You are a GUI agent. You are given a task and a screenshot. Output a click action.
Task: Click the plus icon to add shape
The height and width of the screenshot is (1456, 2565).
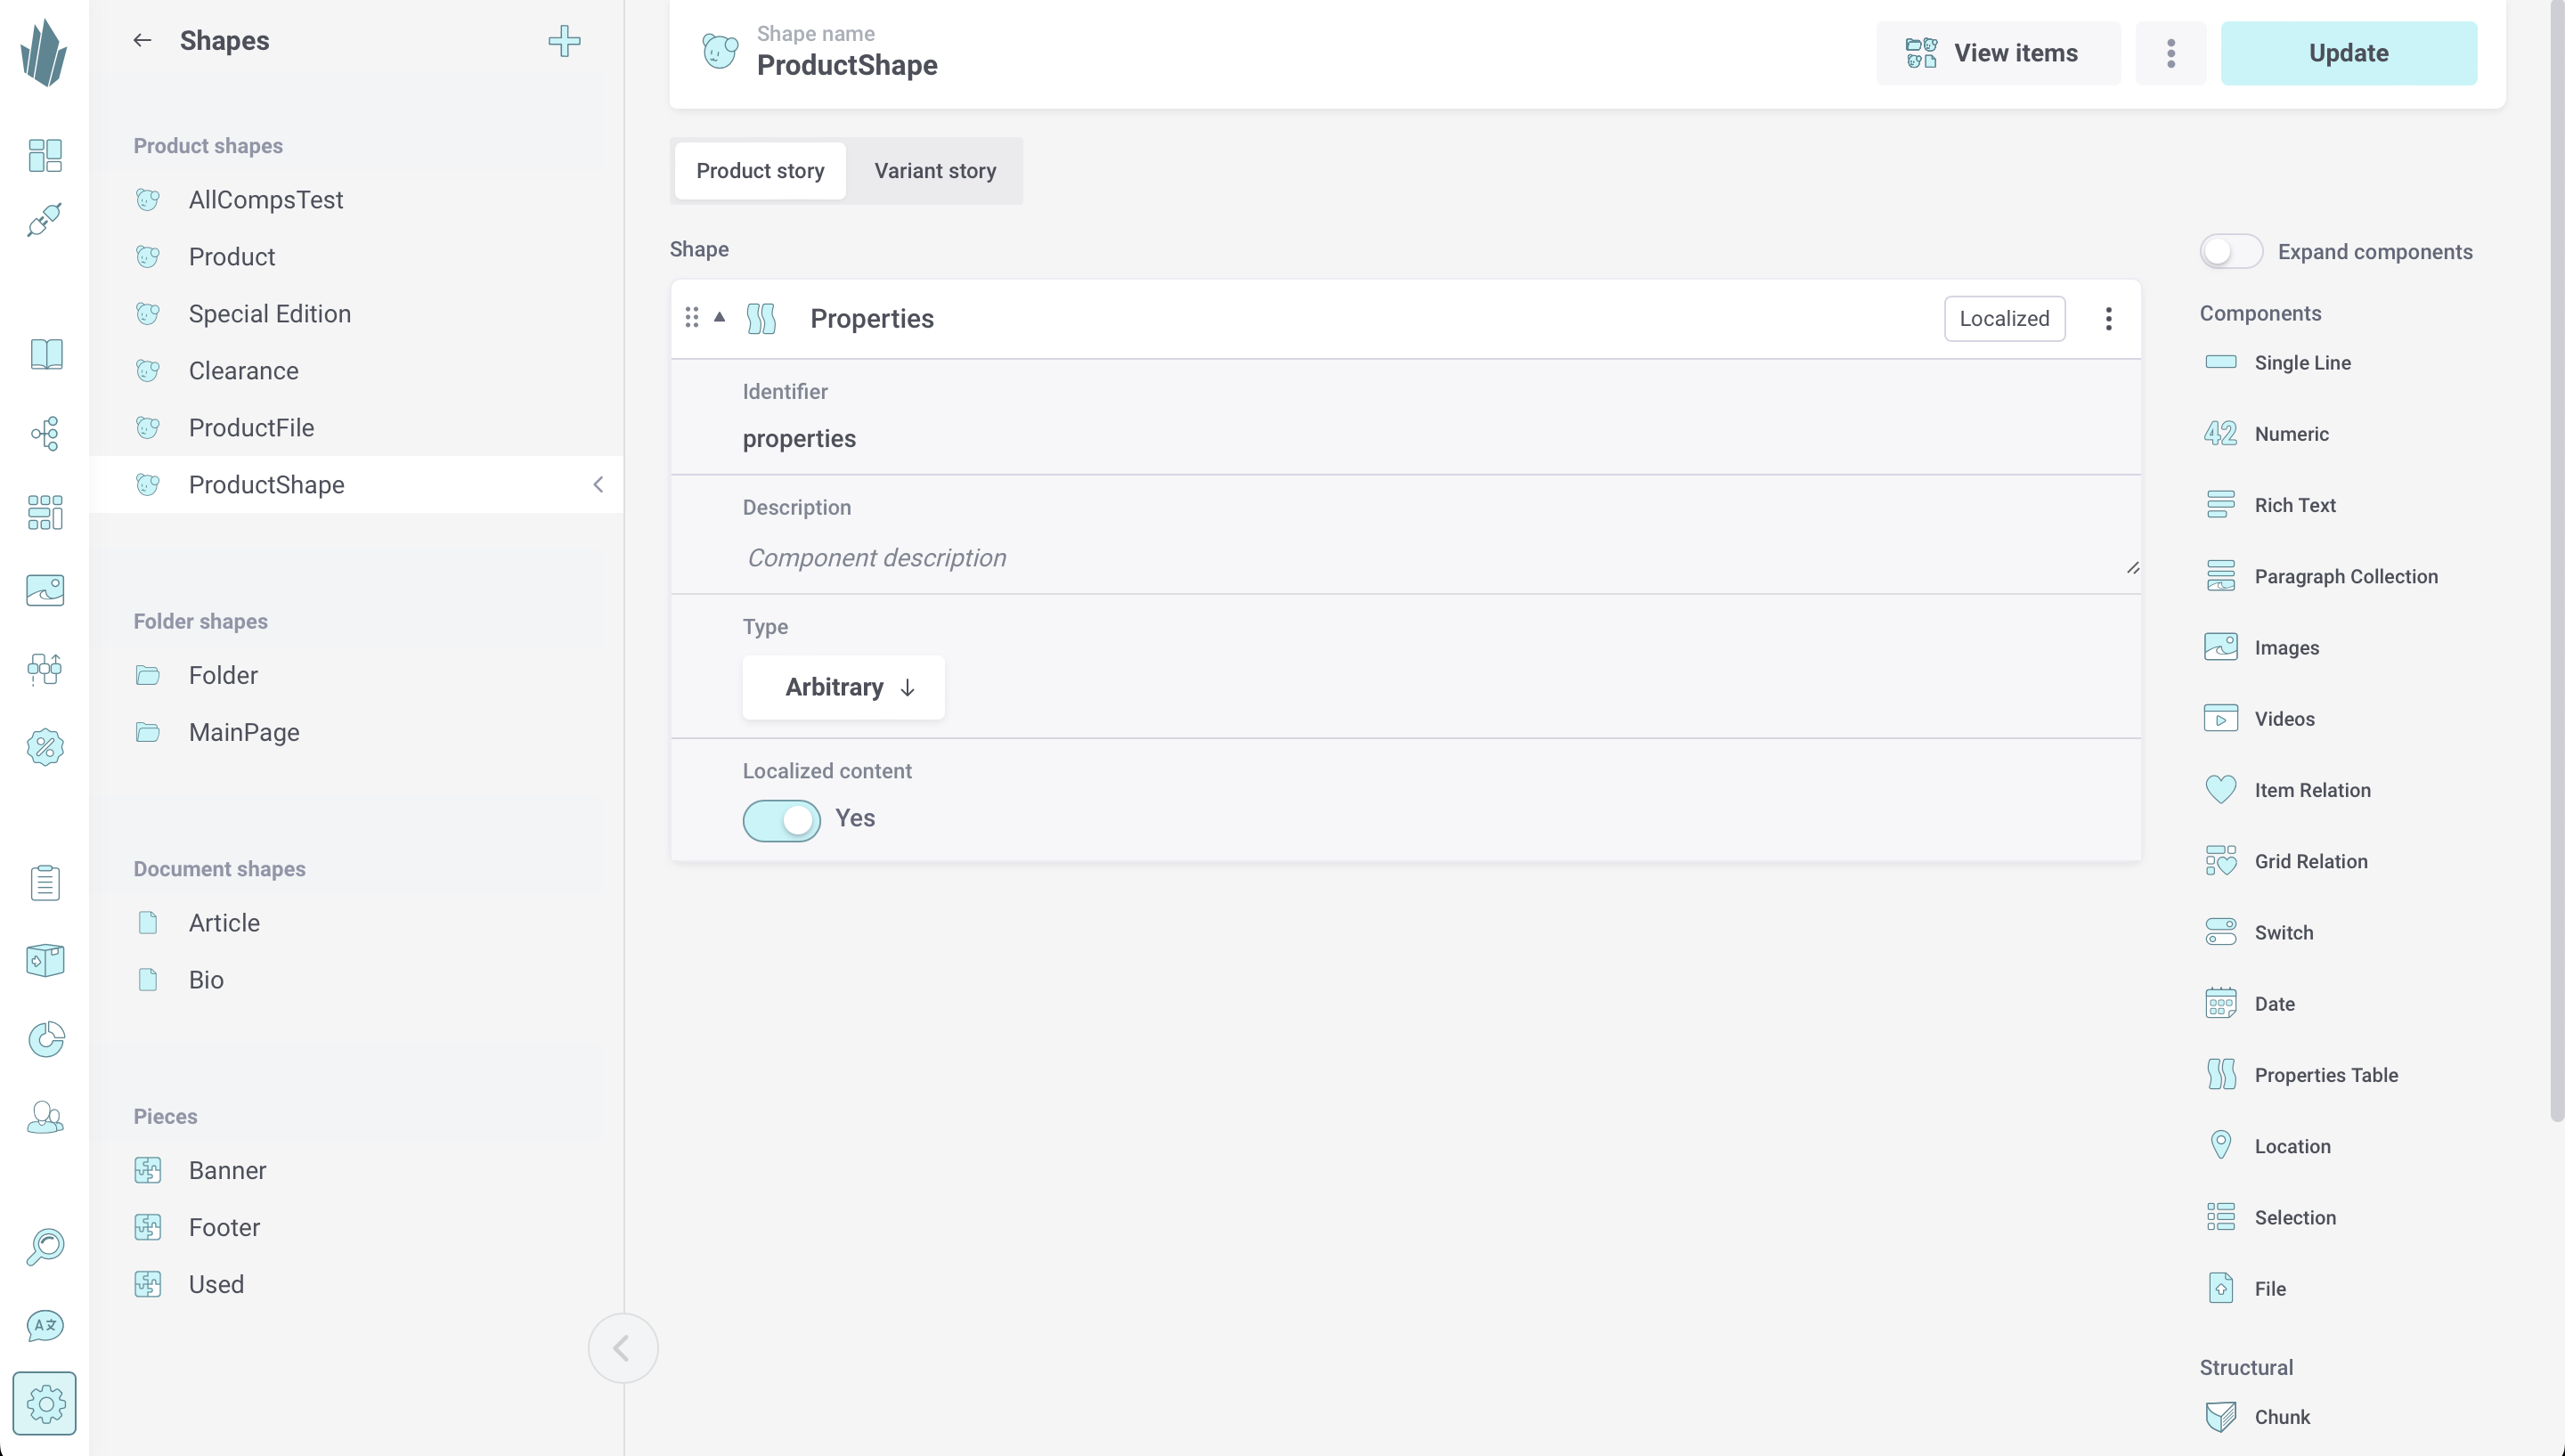564,41
